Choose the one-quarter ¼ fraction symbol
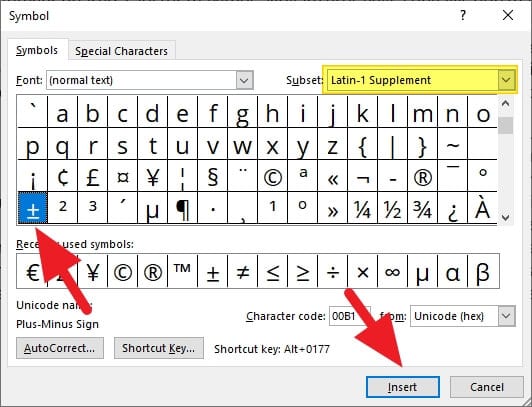Screen dimensions: 532x407 [x=362, y=208]
